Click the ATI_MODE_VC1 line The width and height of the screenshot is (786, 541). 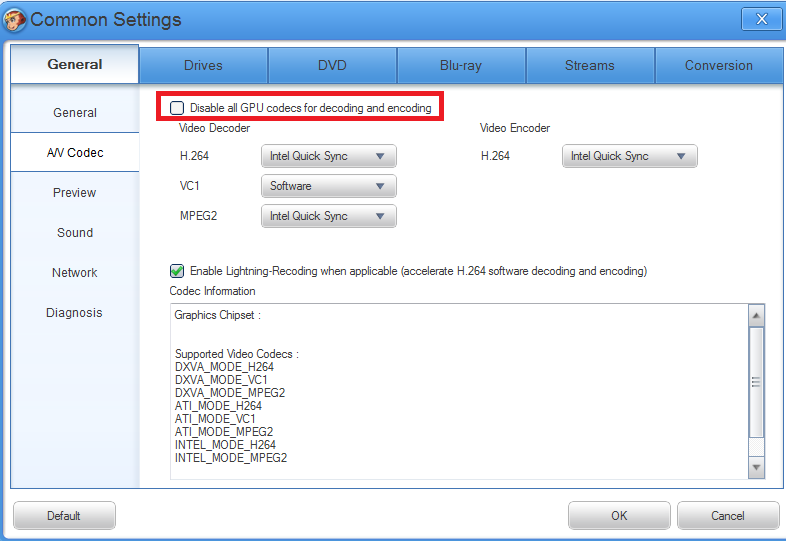215,419
